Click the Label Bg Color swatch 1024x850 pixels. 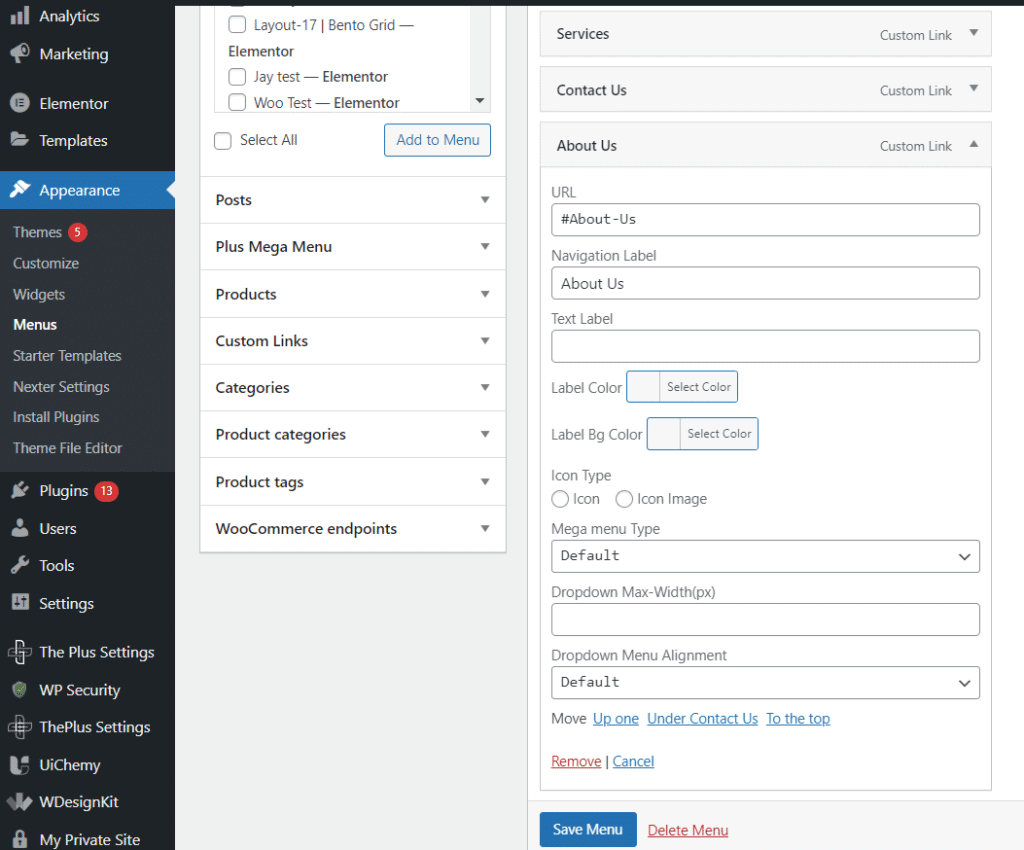[664, 433]
